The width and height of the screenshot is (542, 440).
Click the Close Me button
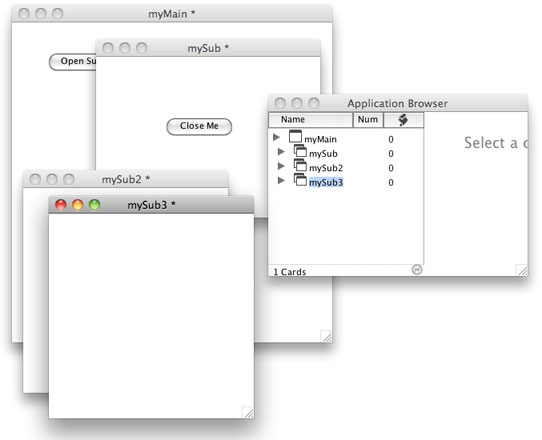point(199,127)
